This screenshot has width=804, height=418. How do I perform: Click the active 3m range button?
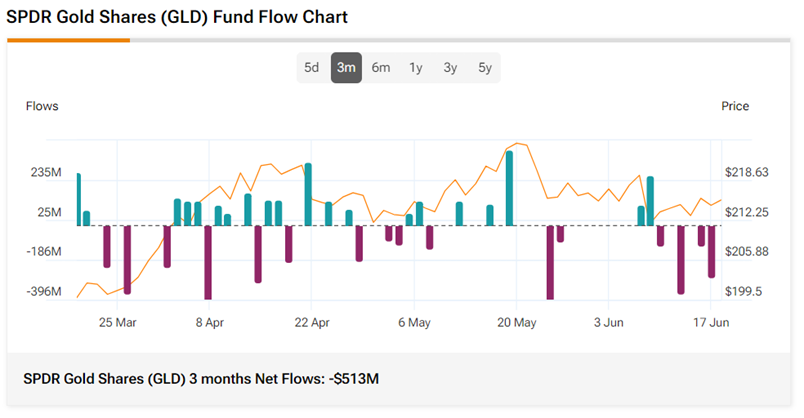click(346, 68)
